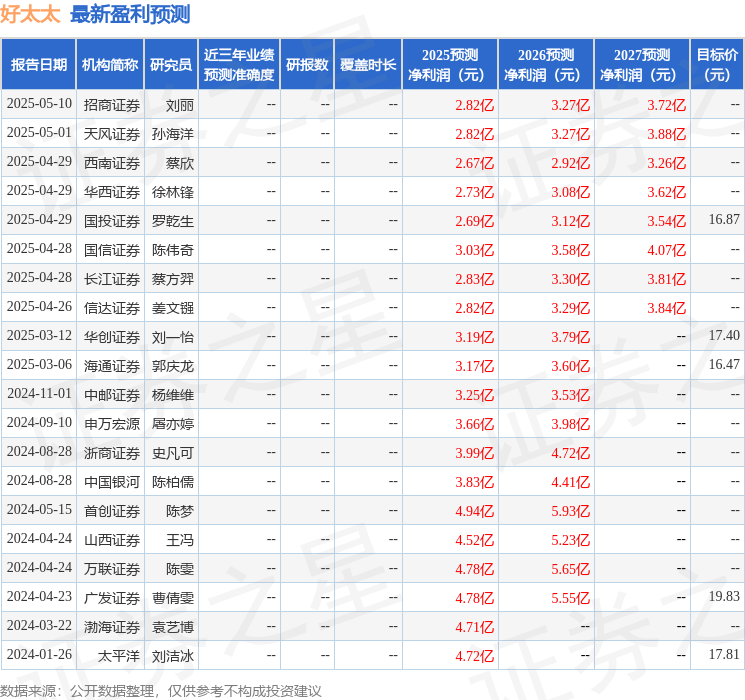Click researcher name 刘一怡
Viewport: 745px width, 700px height.
click(173, 337)
